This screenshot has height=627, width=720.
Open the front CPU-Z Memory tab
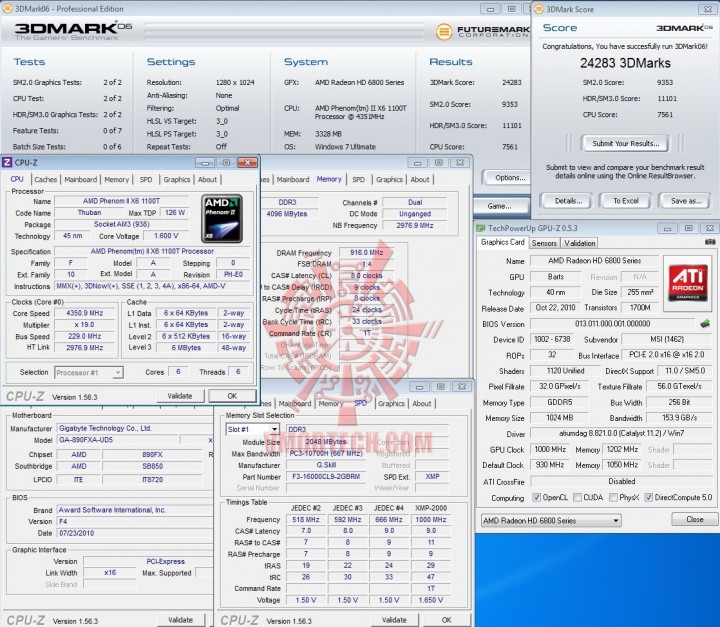[117, 180]
